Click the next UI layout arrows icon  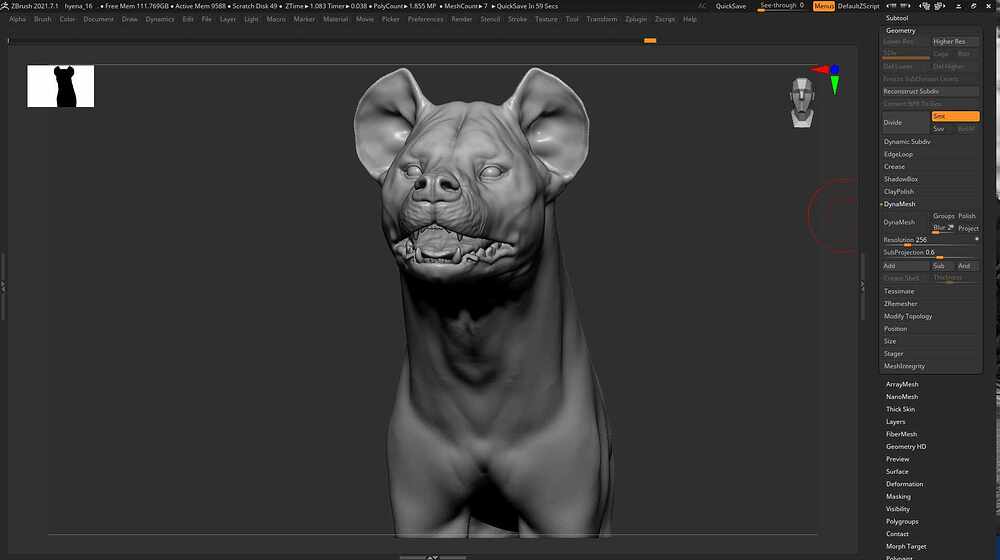click(x=906, y=6)
